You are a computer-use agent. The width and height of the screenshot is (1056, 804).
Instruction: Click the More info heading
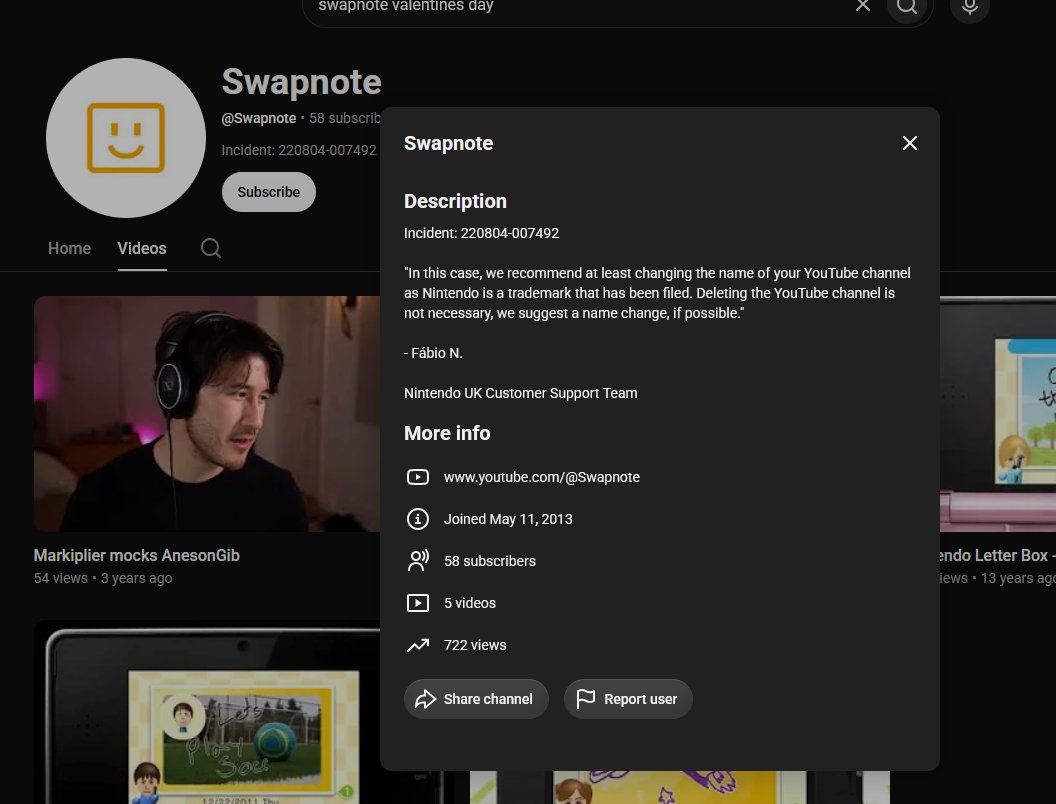(447, 433)
